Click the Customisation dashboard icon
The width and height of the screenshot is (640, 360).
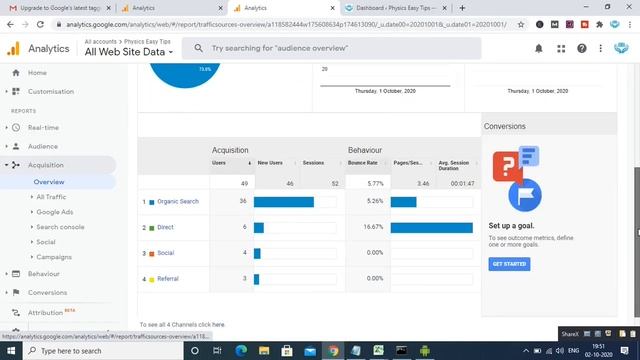coord(16,91)
